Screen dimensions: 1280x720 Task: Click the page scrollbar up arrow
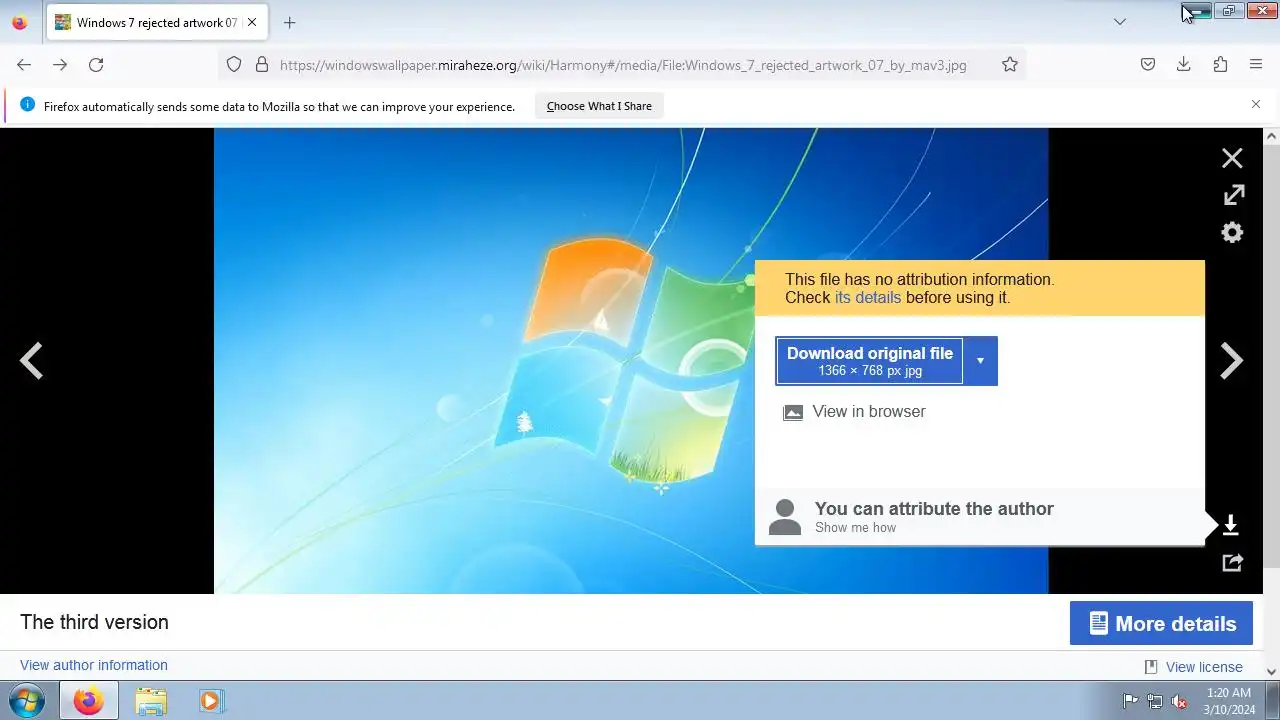[x=1272, y=136]
